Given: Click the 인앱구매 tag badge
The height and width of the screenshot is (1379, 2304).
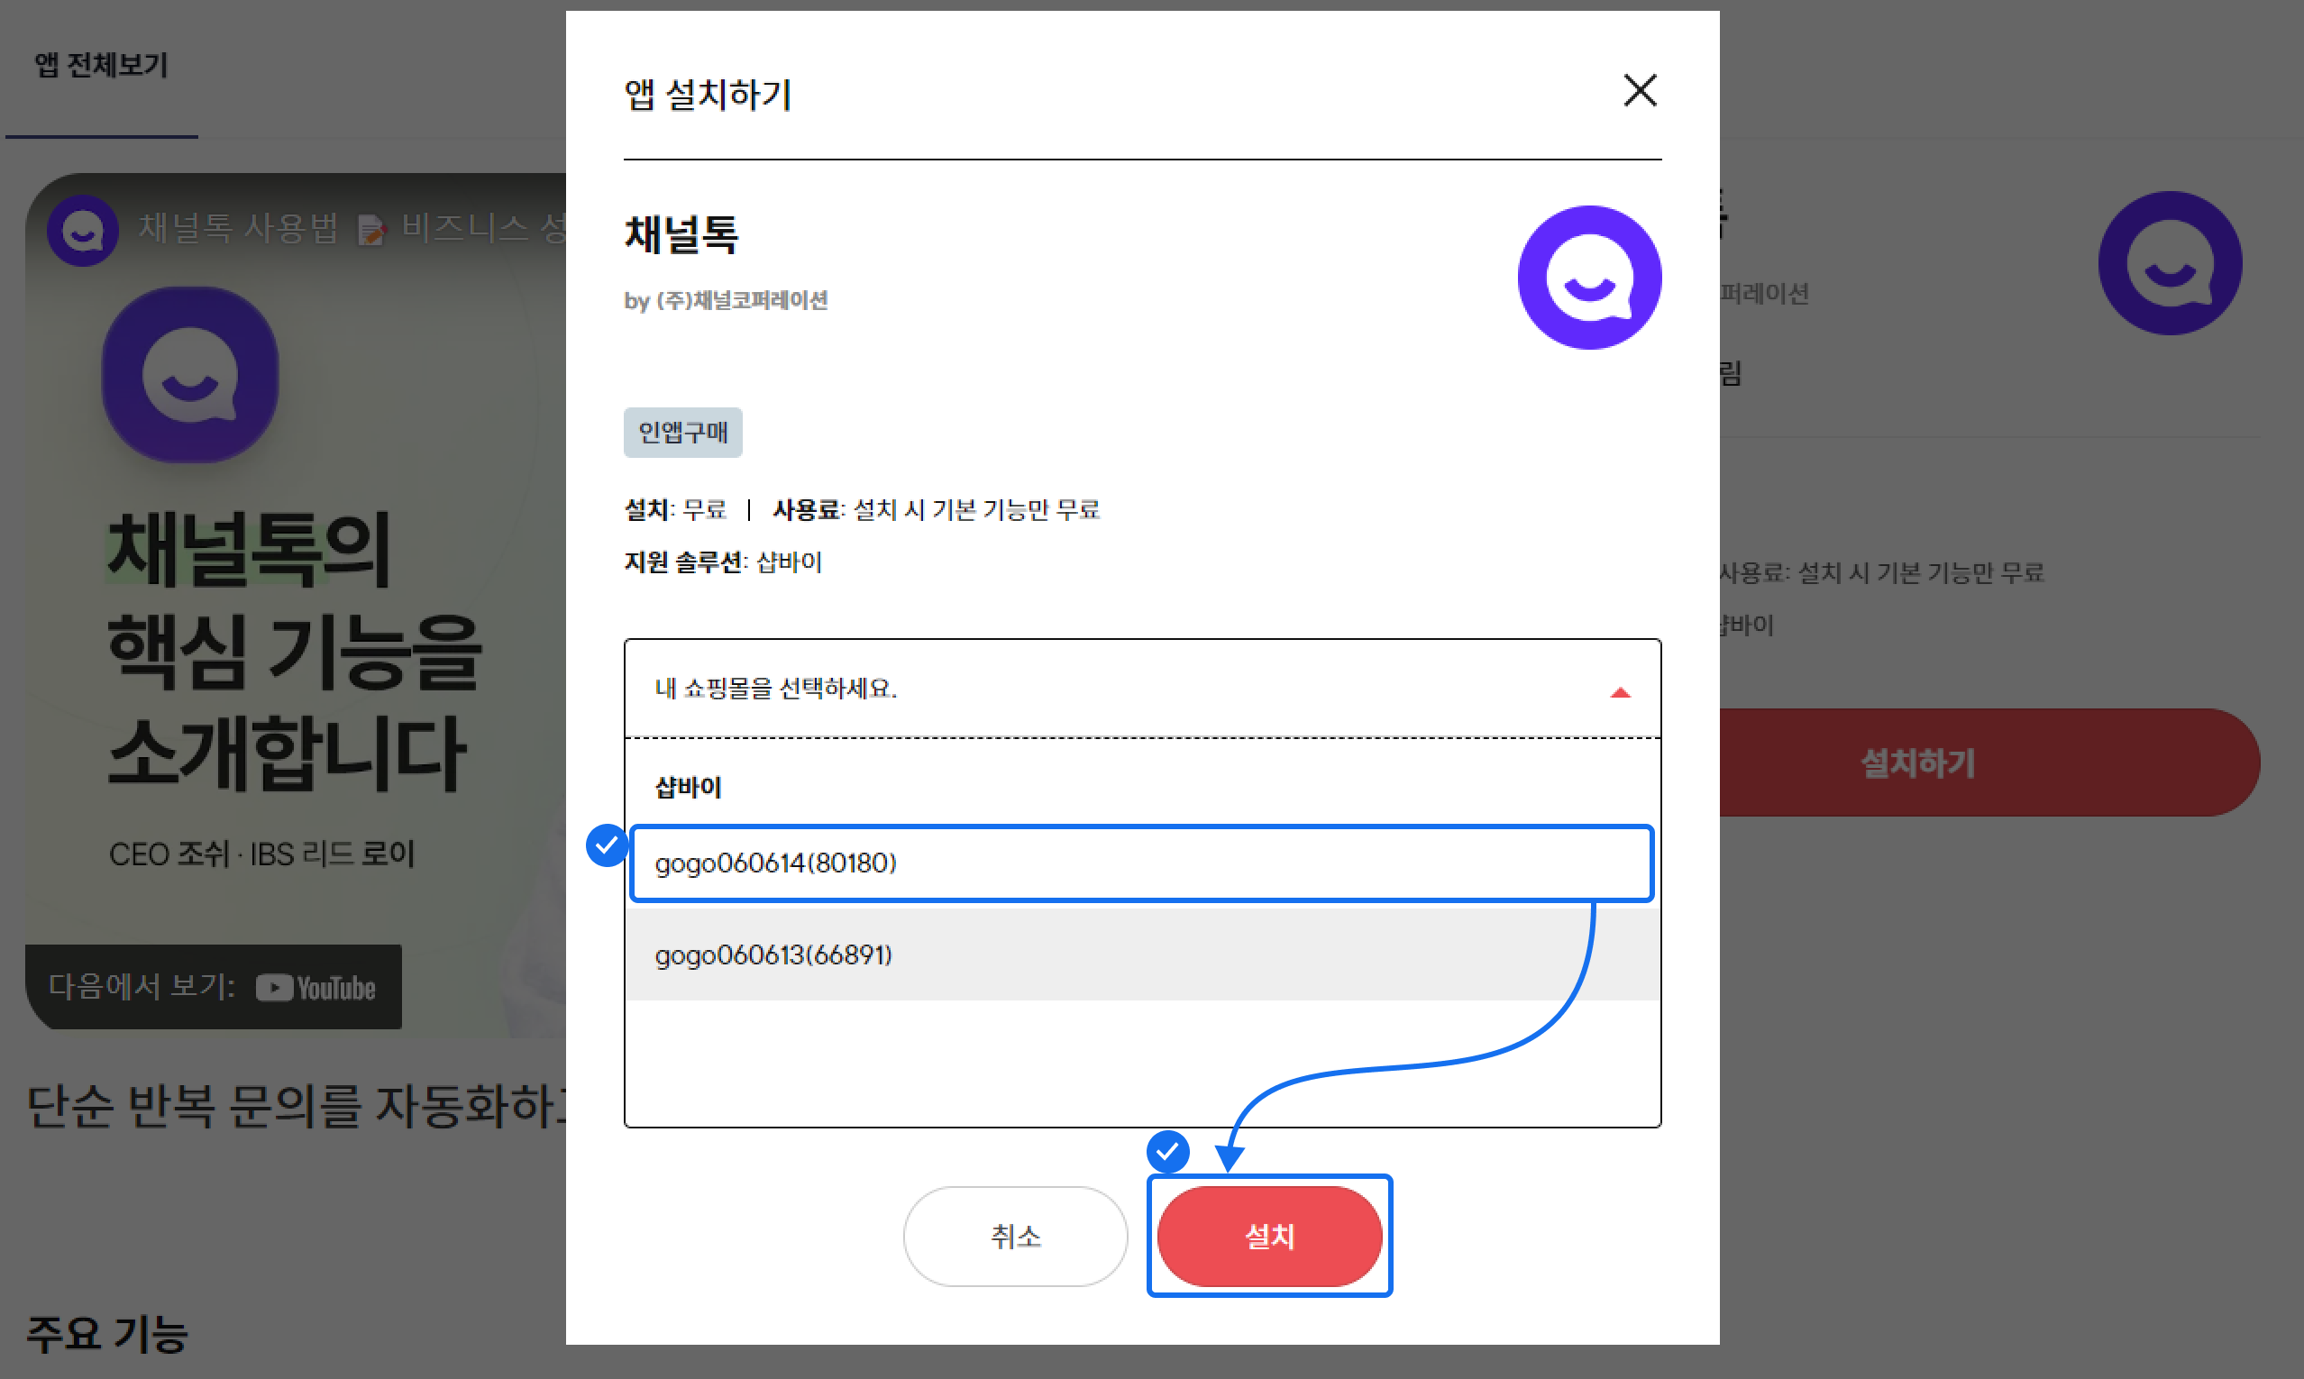Looking at the screenshot, I should click(x=683, y=432).
